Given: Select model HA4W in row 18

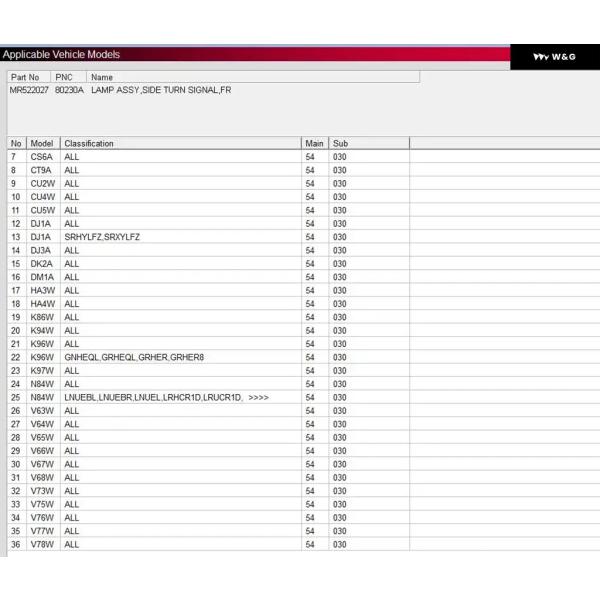Looking at the screenshot, I should (43, 304).
